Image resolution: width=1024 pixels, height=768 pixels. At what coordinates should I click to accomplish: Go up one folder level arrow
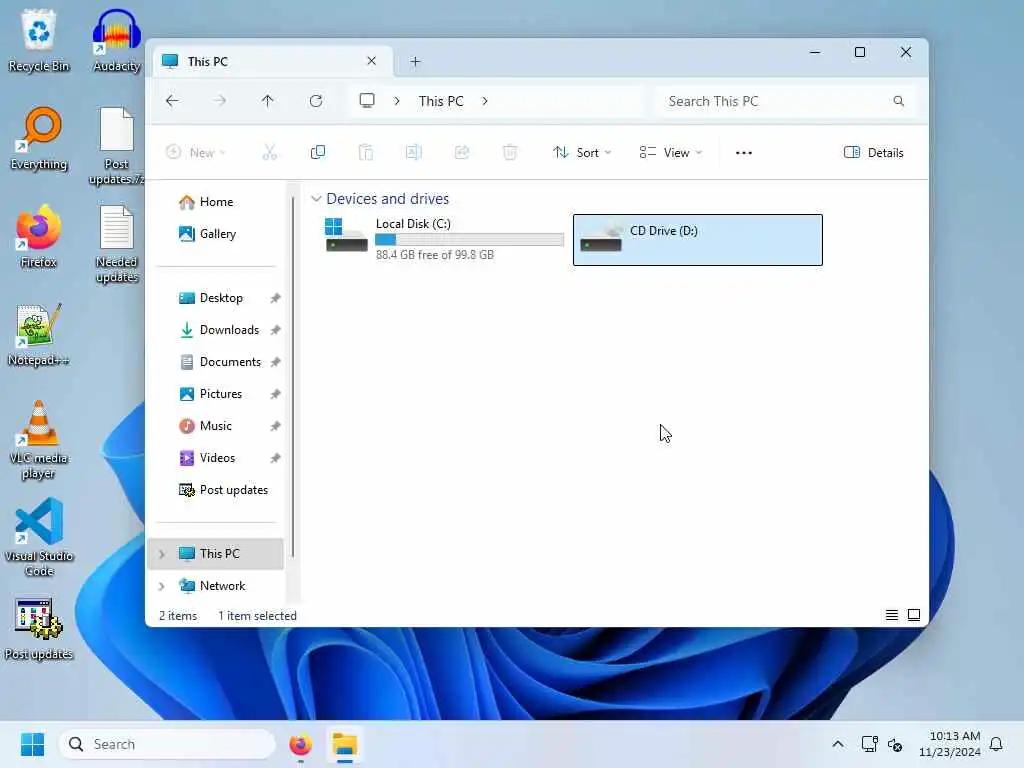(268, 101)
